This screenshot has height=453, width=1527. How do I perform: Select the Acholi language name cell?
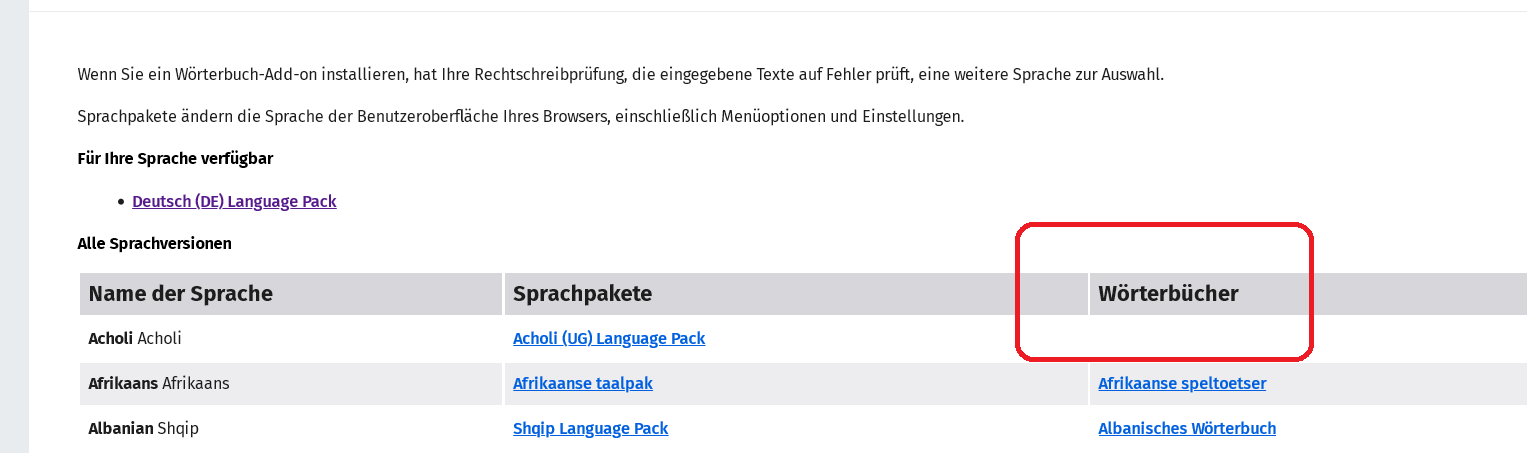point(135,338)
